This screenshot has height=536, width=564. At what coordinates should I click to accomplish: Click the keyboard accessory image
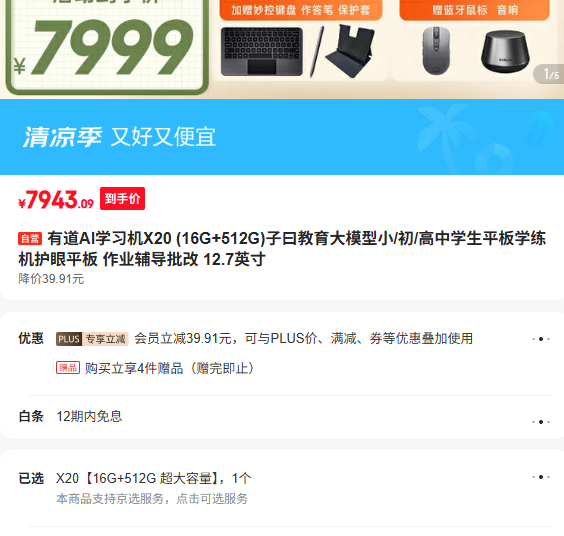(x=262, y=51)
